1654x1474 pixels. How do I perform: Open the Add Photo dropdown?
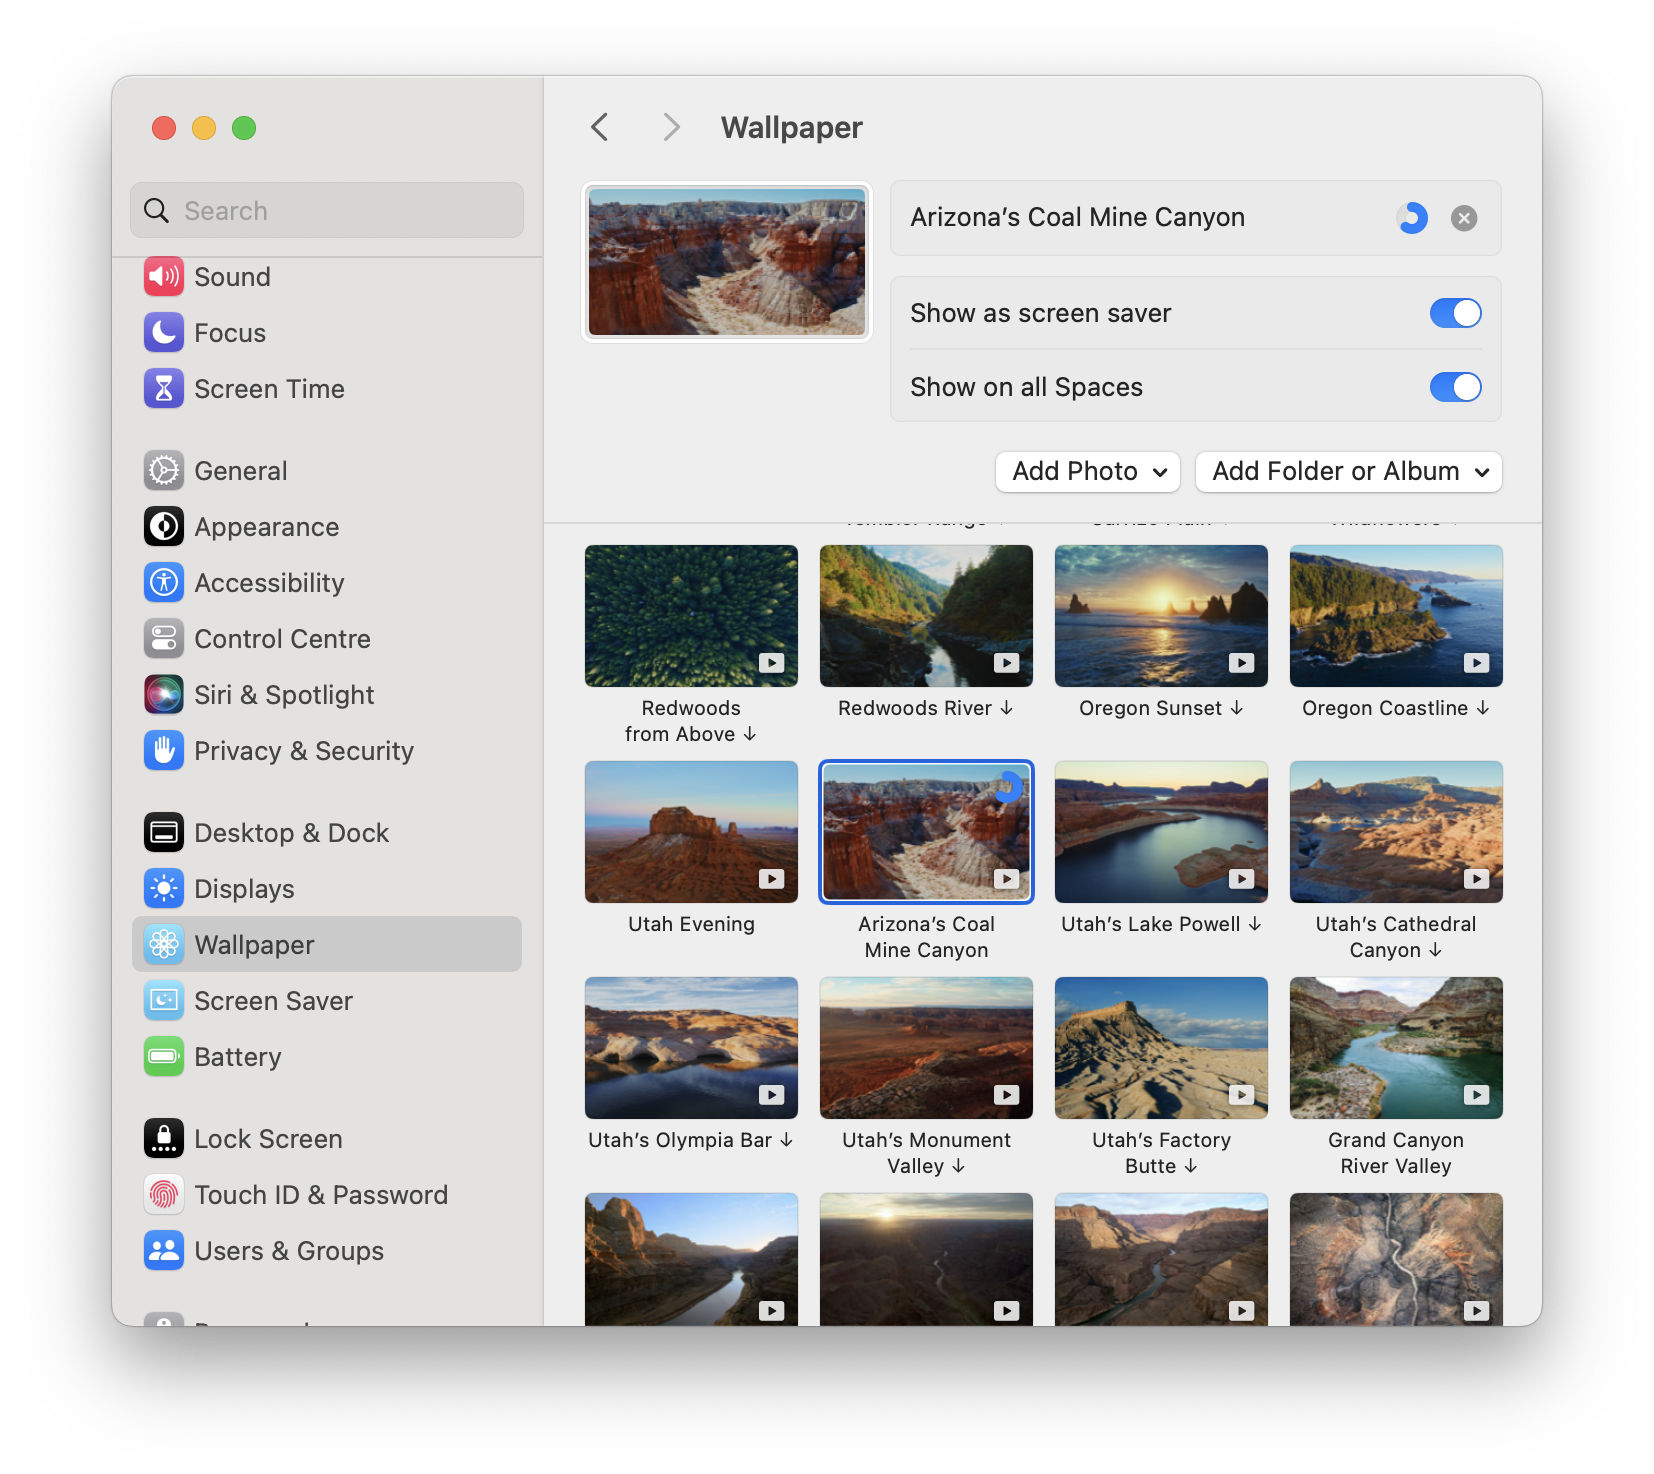[x=1088, y=472]
